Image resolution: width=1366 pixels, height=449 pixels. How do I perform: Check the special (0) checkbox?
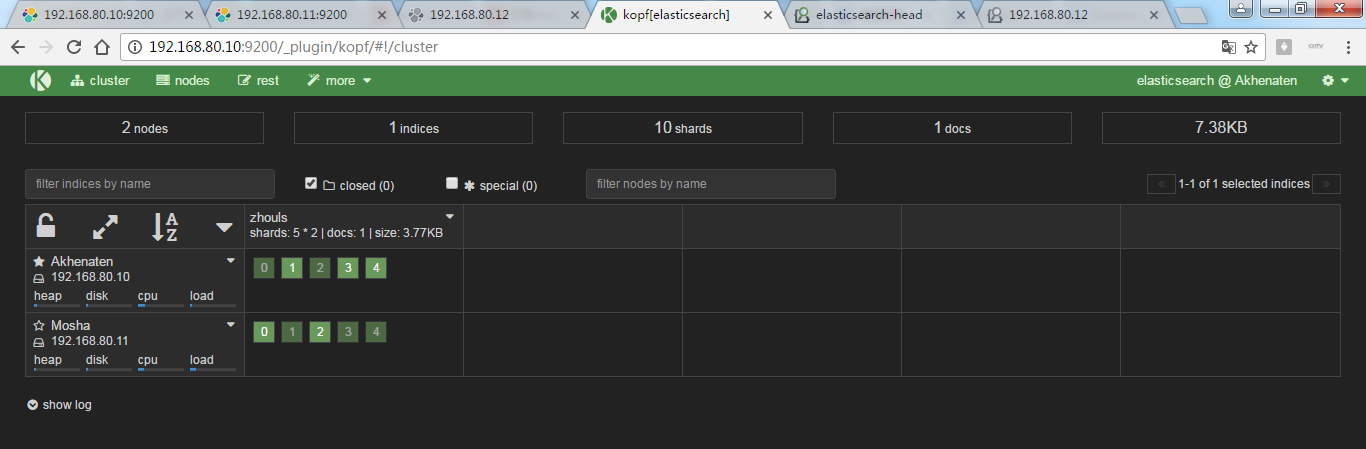tap(452, 183)
